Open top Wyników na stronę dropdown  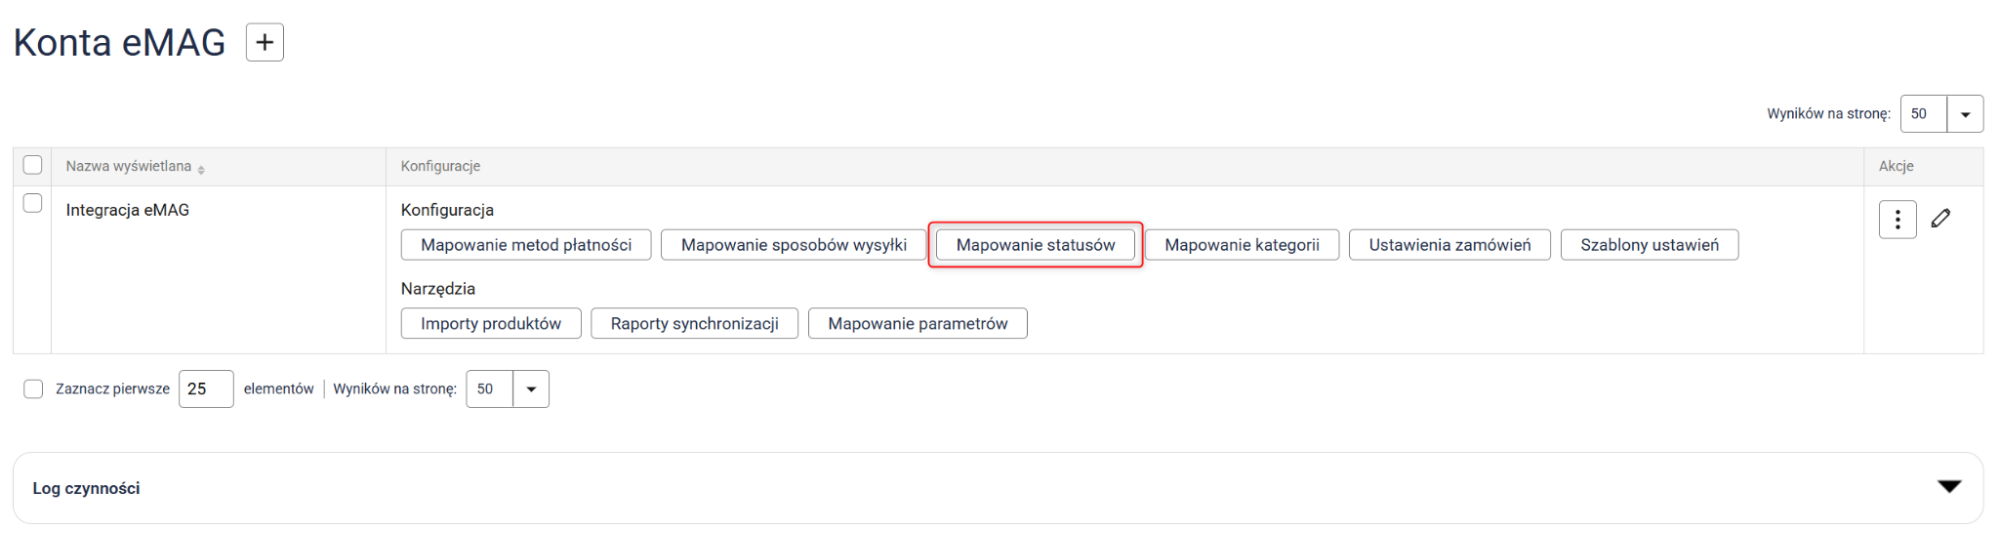(1964, 114)
